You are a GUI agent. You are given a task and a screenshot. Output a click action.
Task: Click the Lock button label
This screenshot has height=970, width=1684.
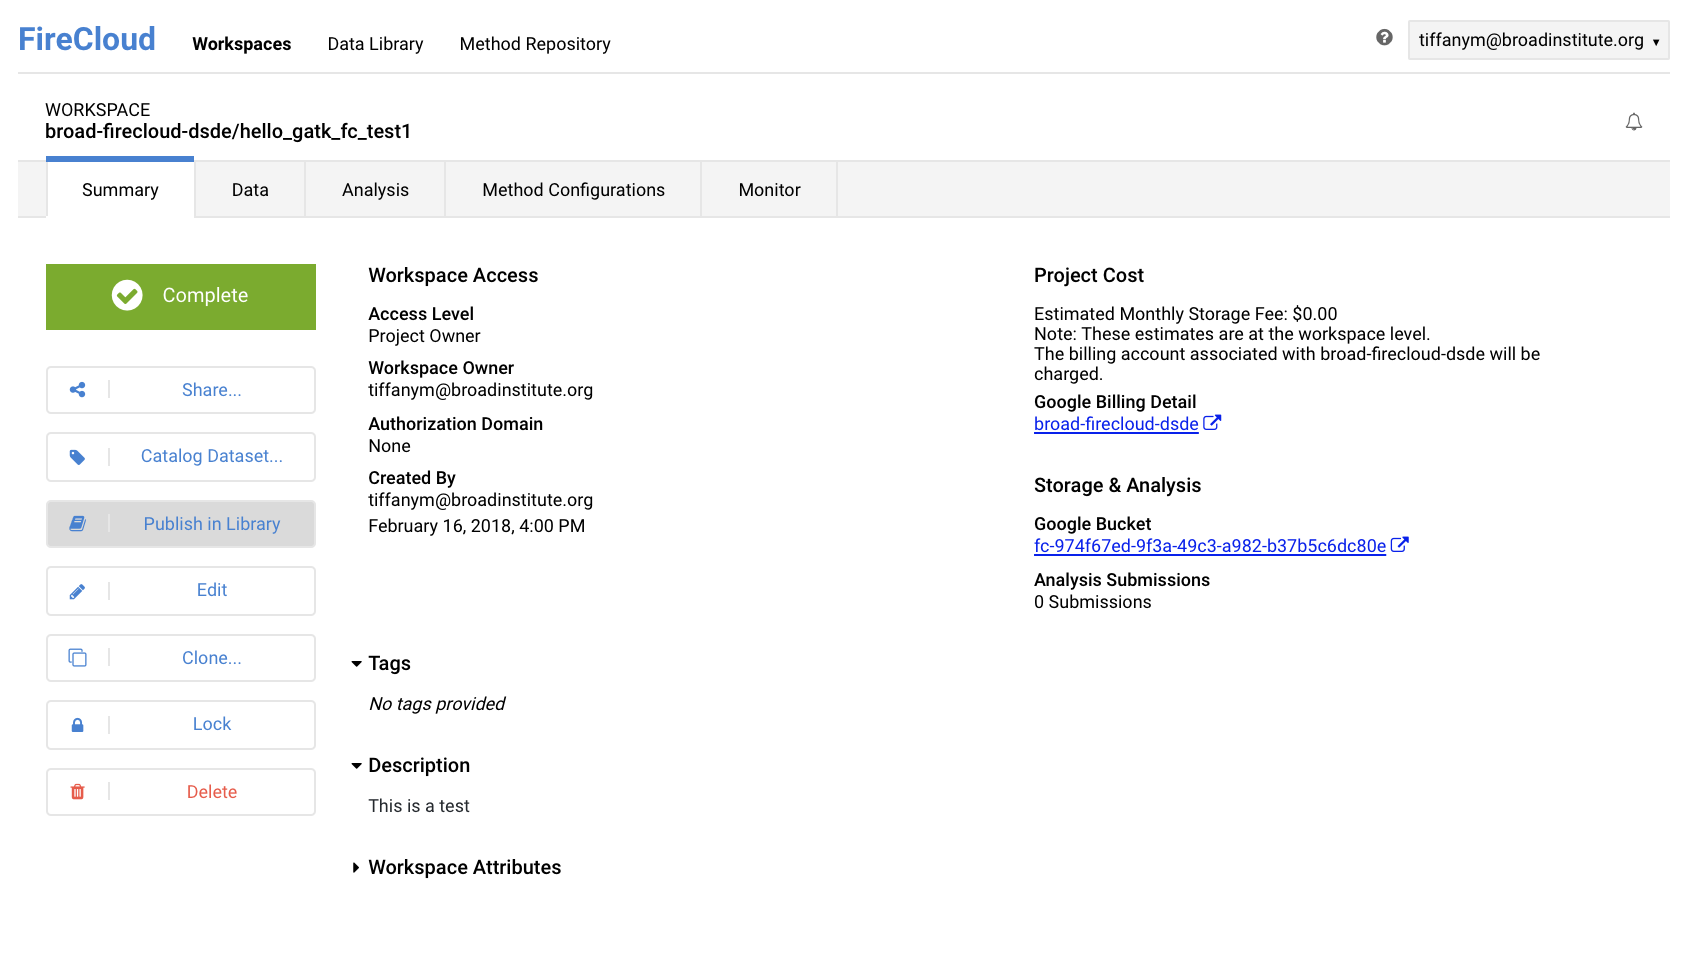point(212,724)
